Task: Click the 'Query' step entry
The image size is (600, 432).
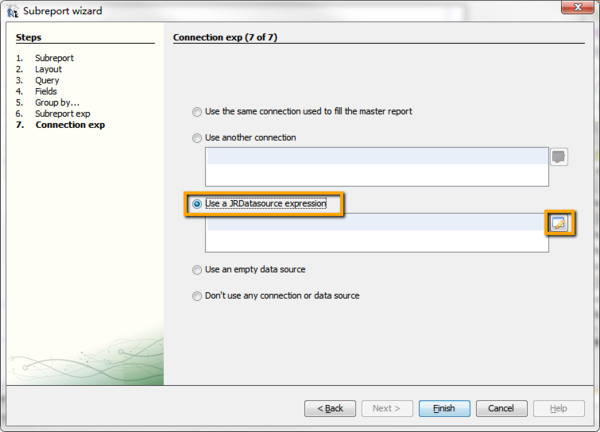Action: point(47,80)
